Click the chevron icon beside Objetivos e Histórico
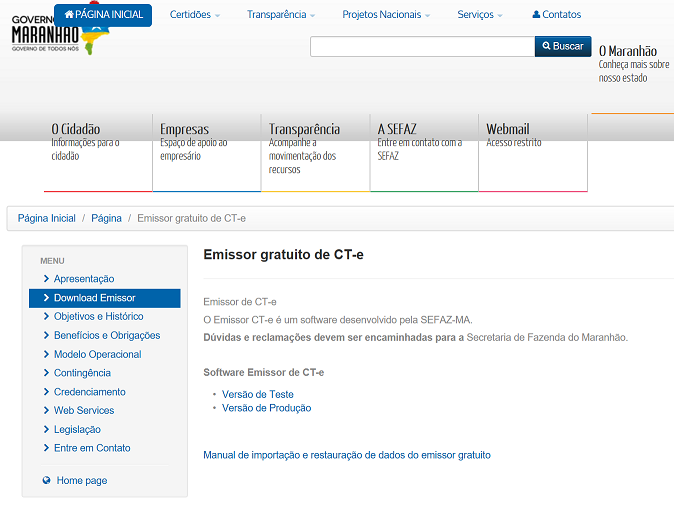674x509 pixels. [x=46, y=316]
